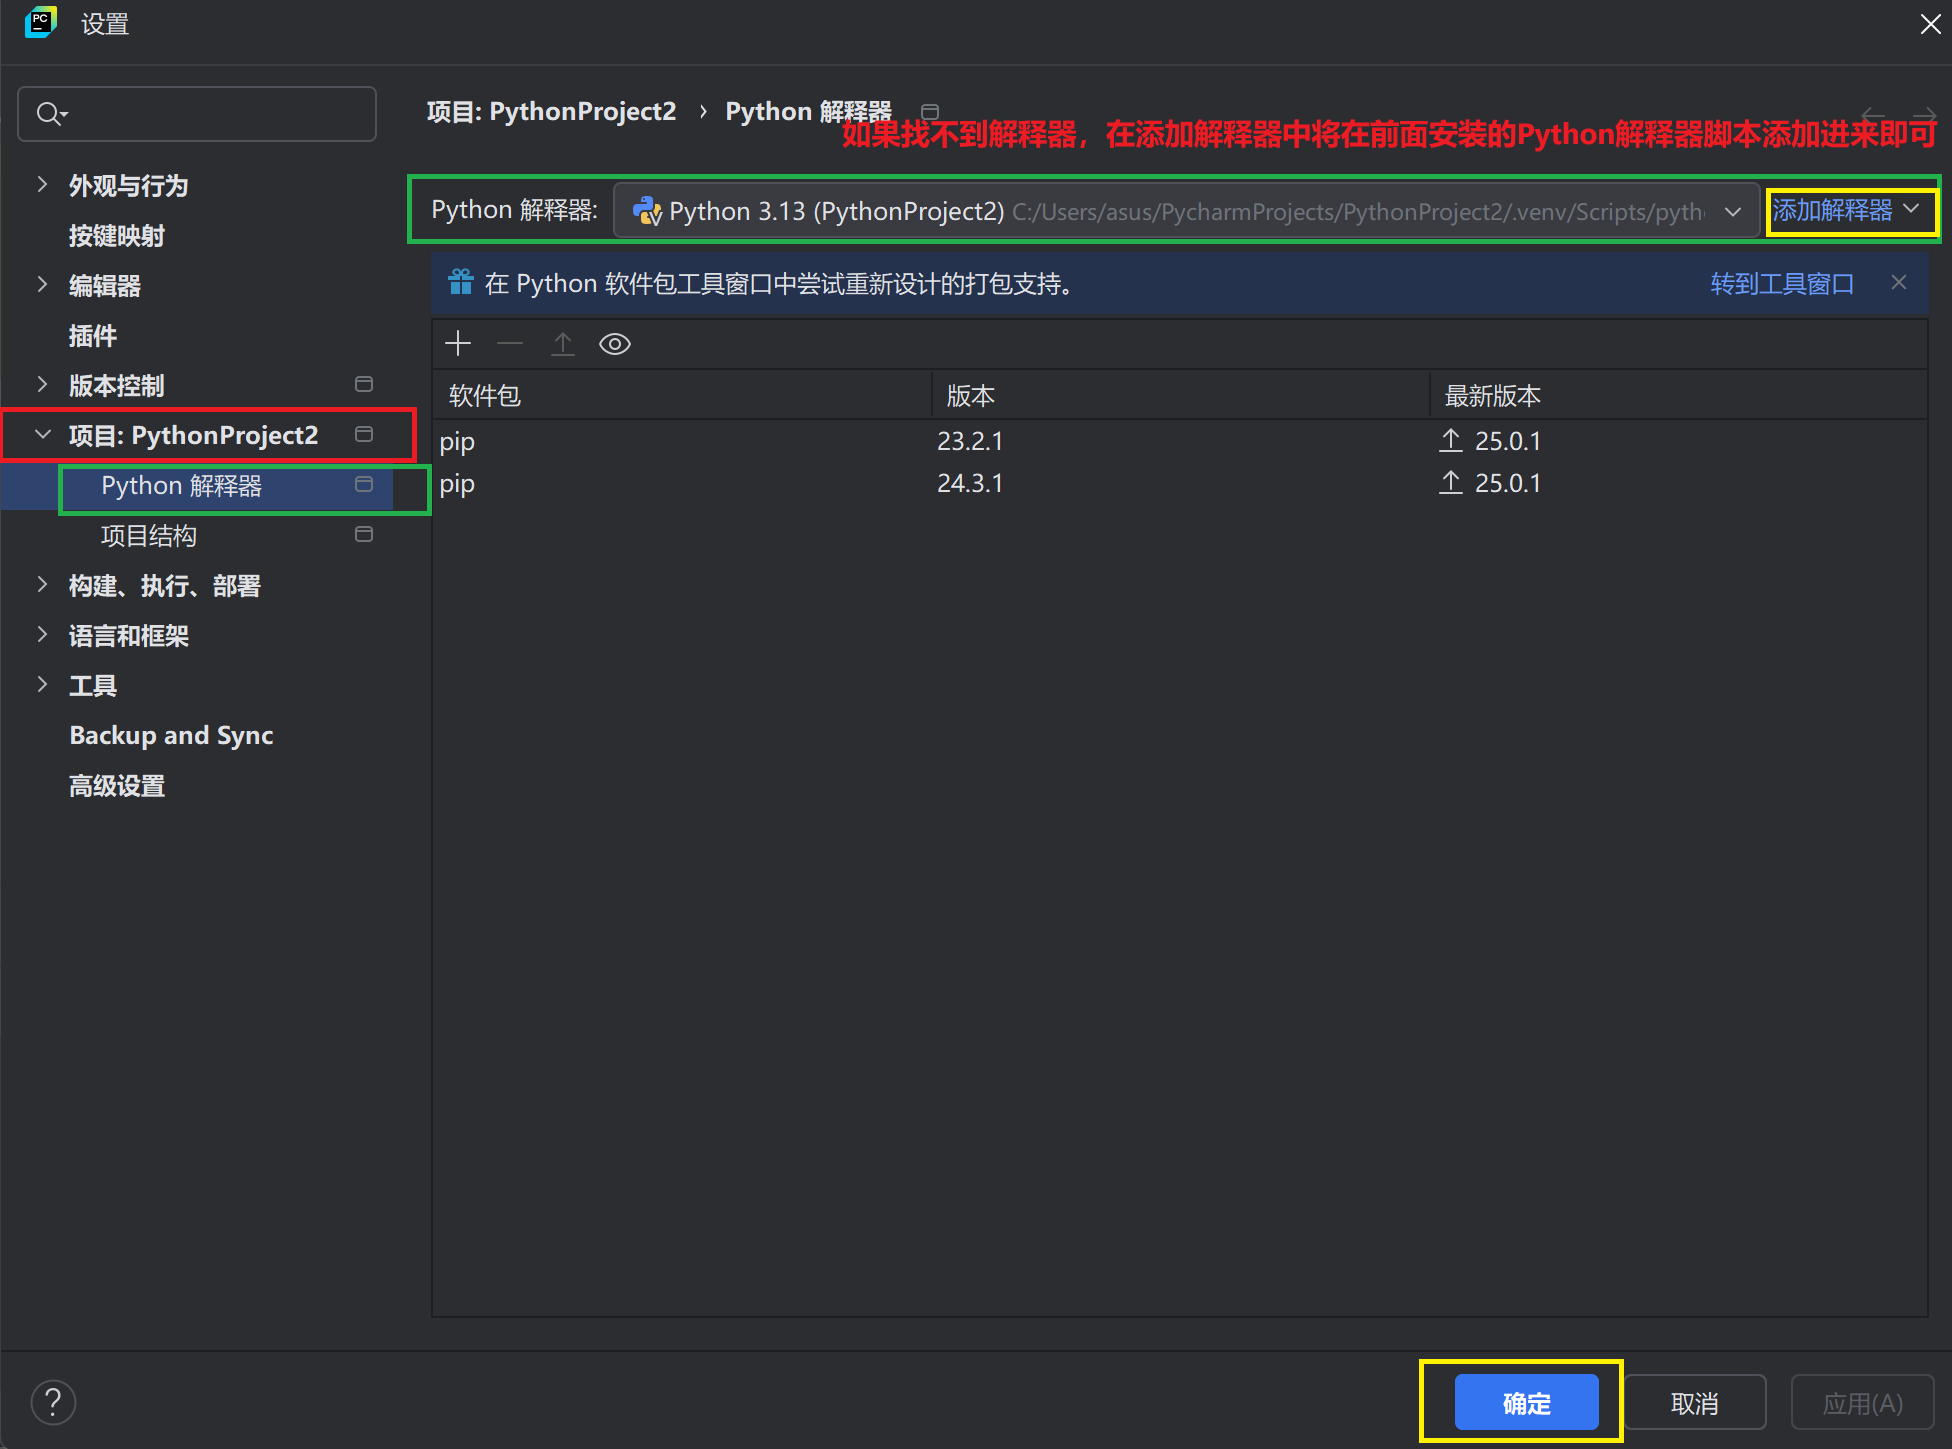Click the help question mark icon
Screen dimensions: 1952x1449
coord(53,1402)
